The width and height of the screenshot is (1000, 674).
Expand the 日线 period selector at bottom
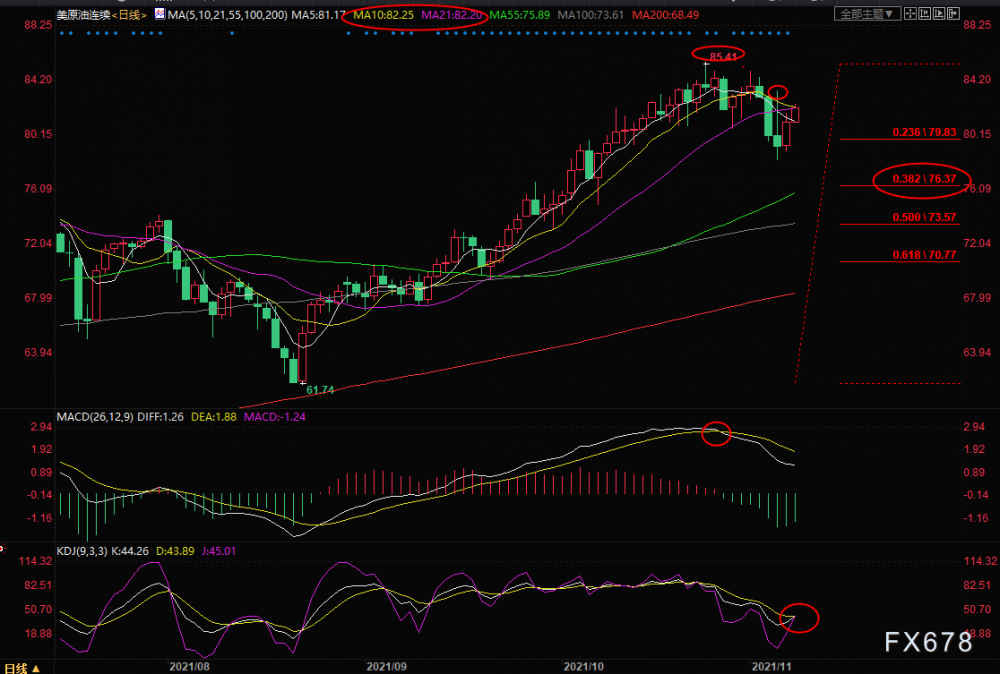23,668
